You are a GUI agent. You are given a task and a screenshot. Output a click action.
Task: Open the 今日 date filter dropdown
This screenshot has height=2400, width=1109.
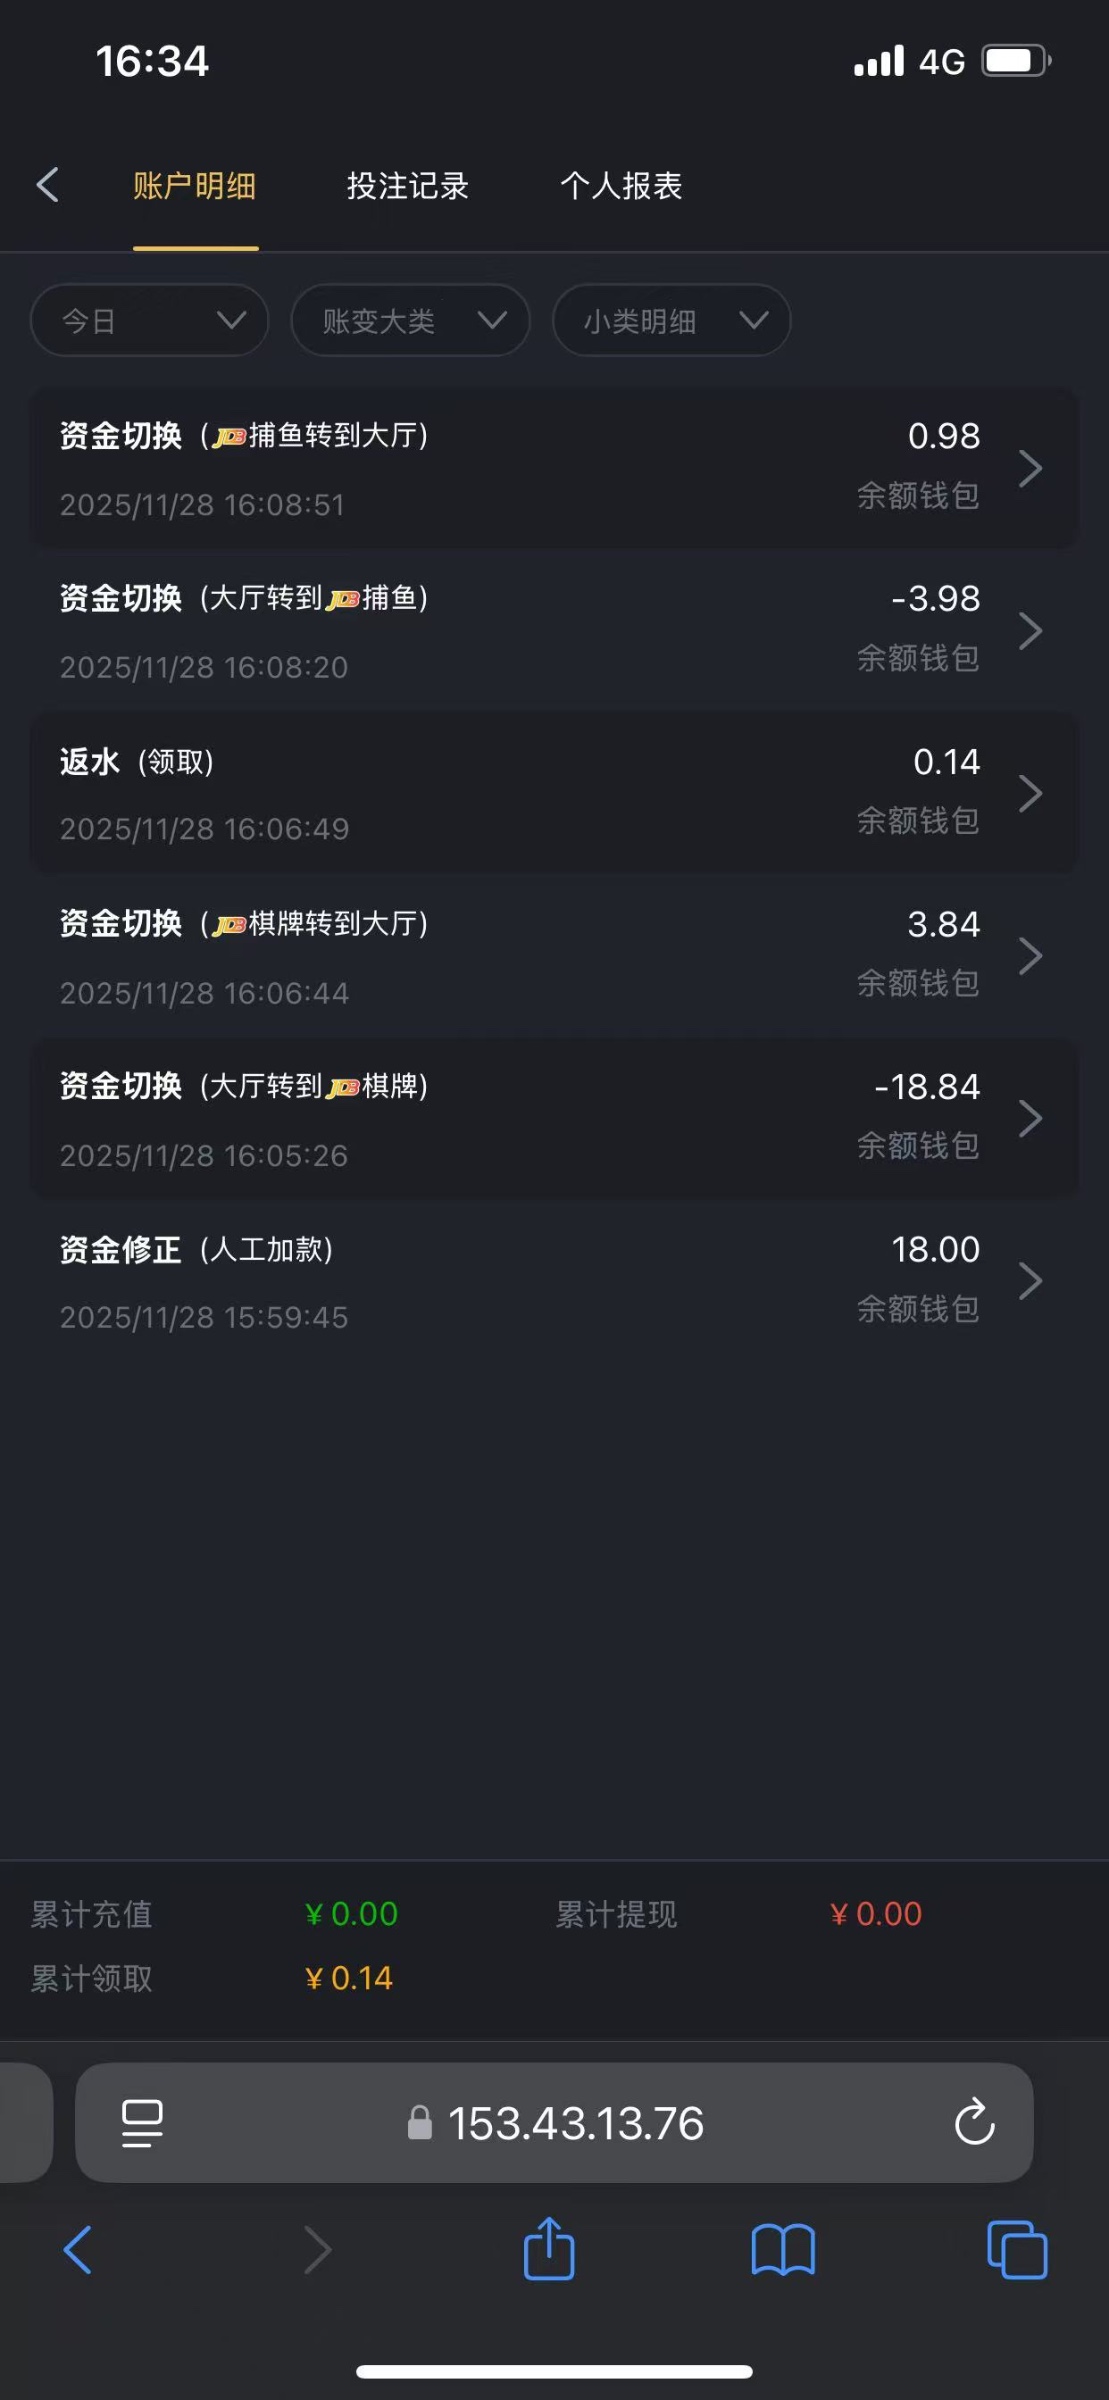(150, 321)
